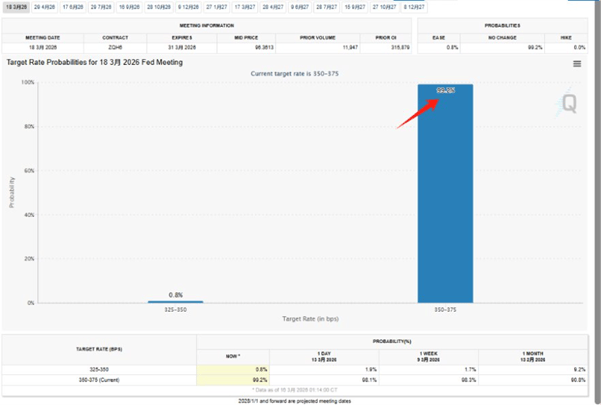Click the 0.8% label above small bar
This screenshot has width=601, height=405.
(175, 294)
